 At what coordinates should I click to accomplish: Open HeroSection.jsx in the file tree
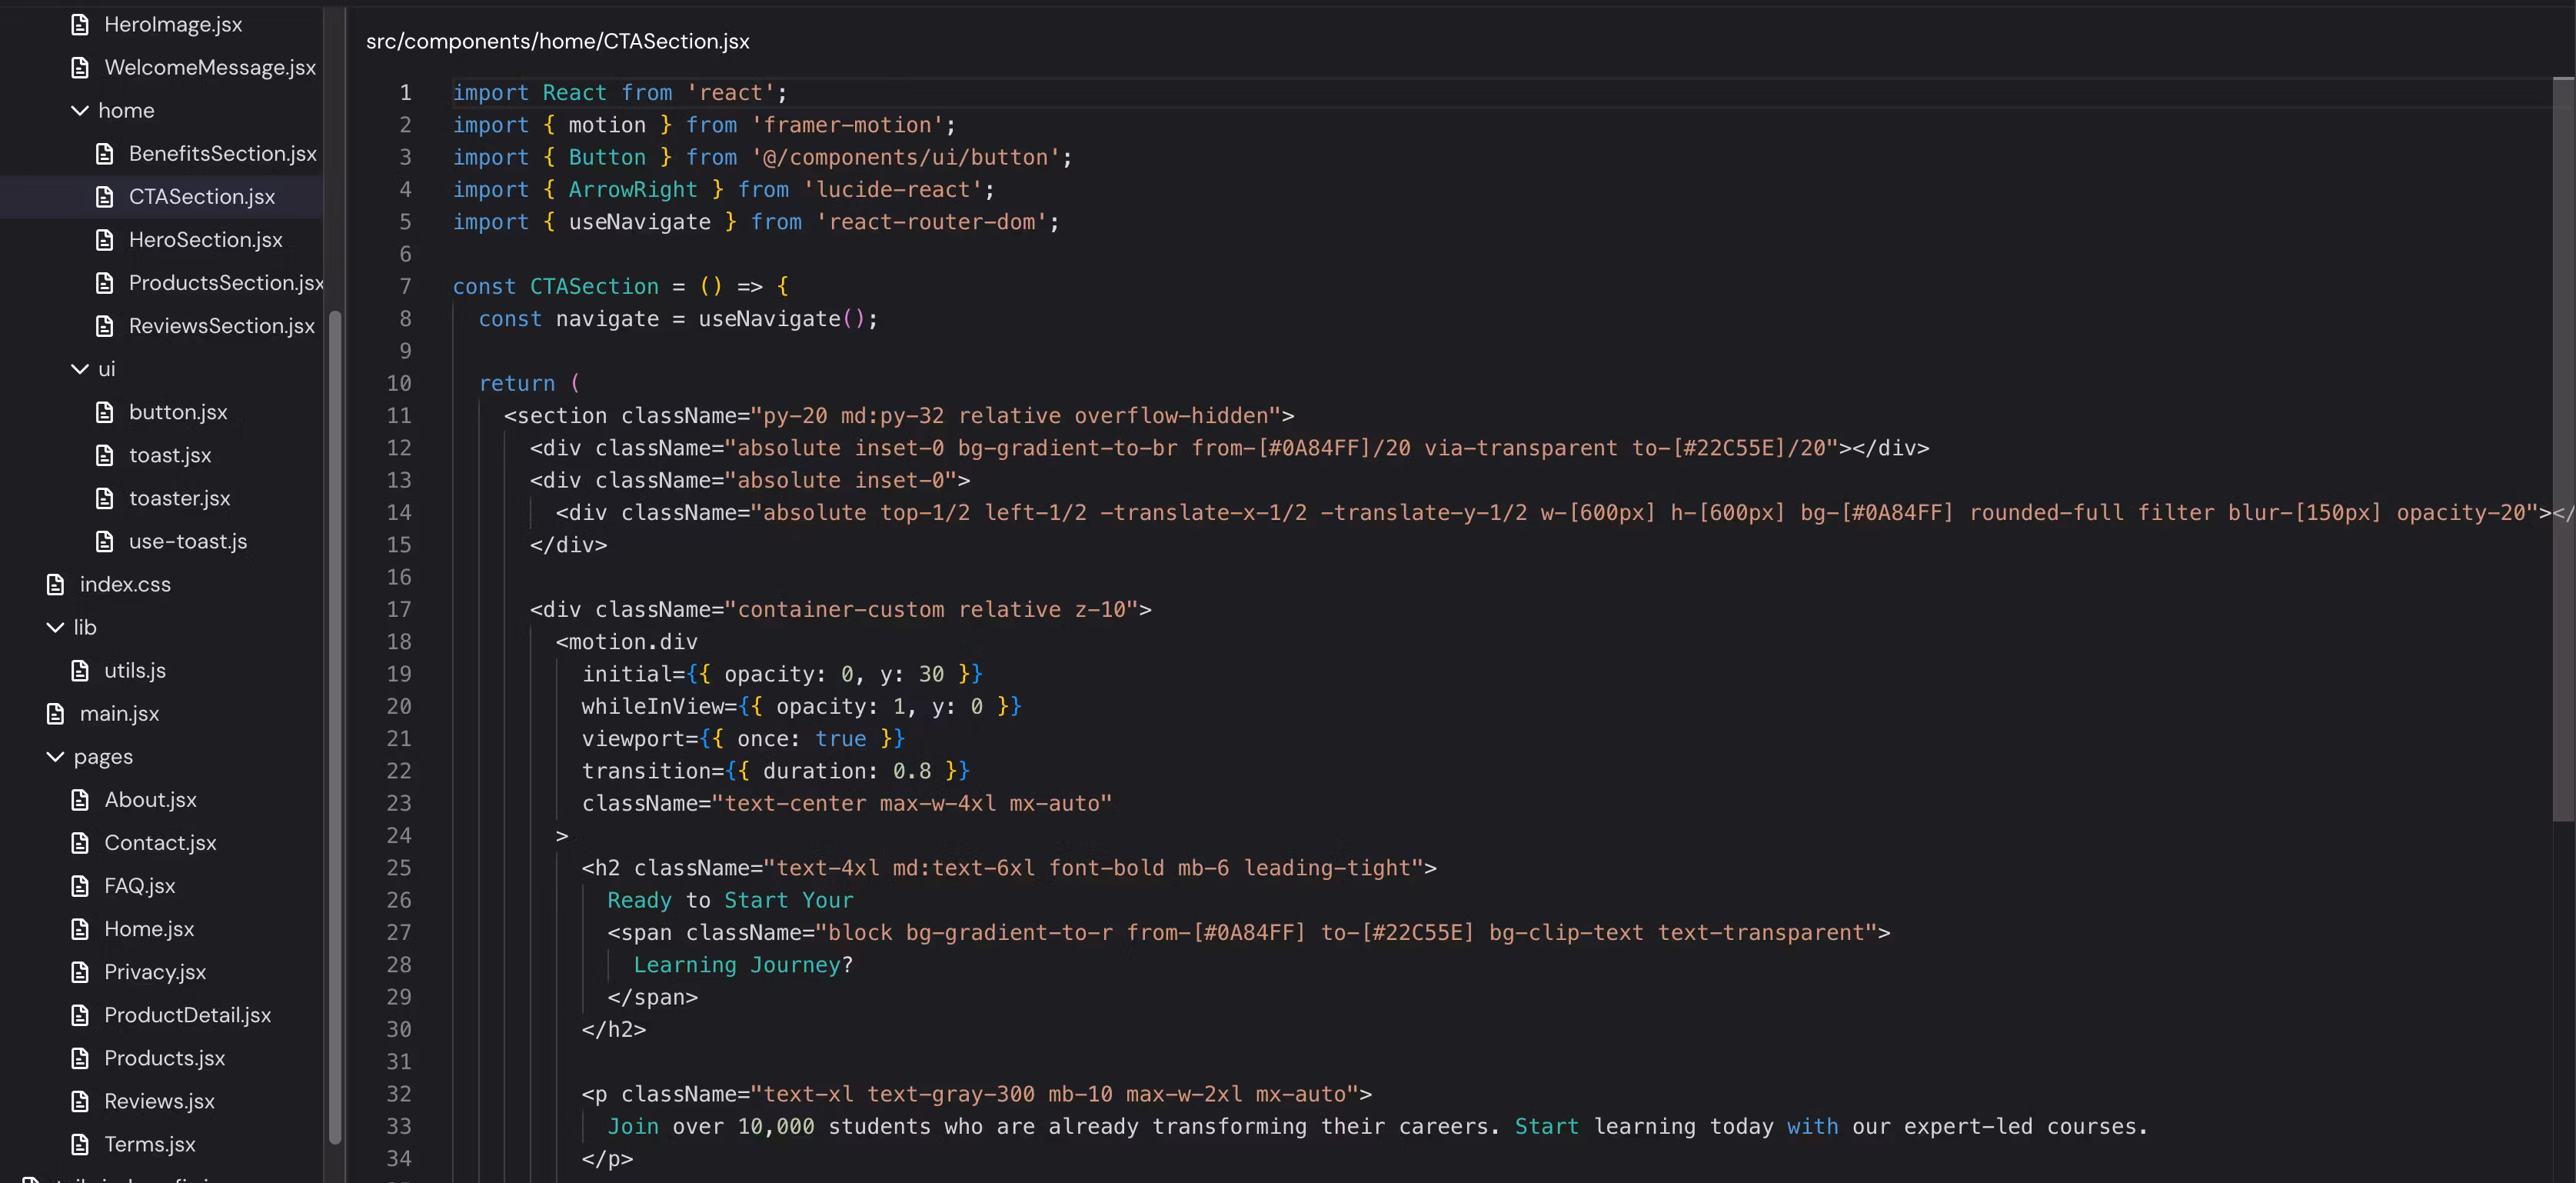point(205,240)
